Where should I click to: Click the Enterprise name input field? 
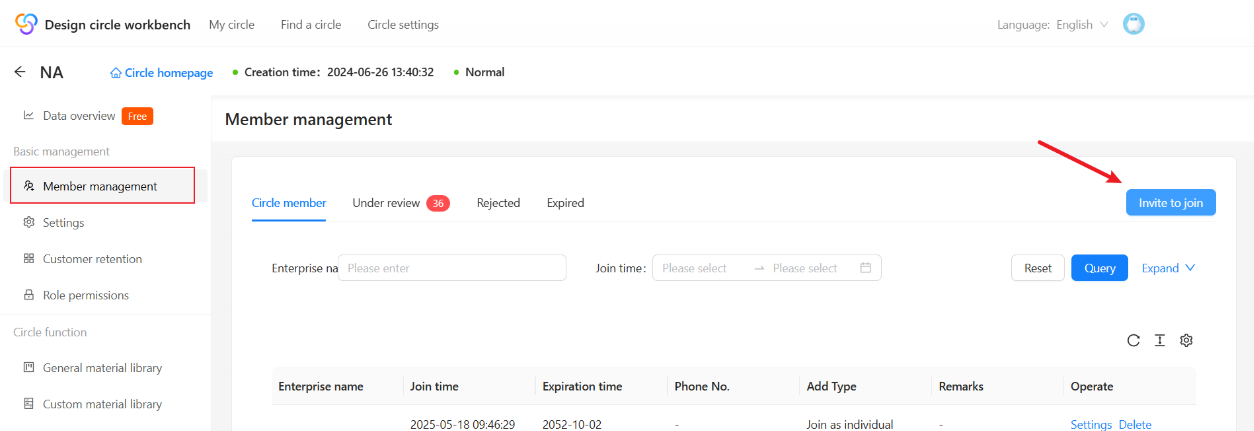[452, 268]
